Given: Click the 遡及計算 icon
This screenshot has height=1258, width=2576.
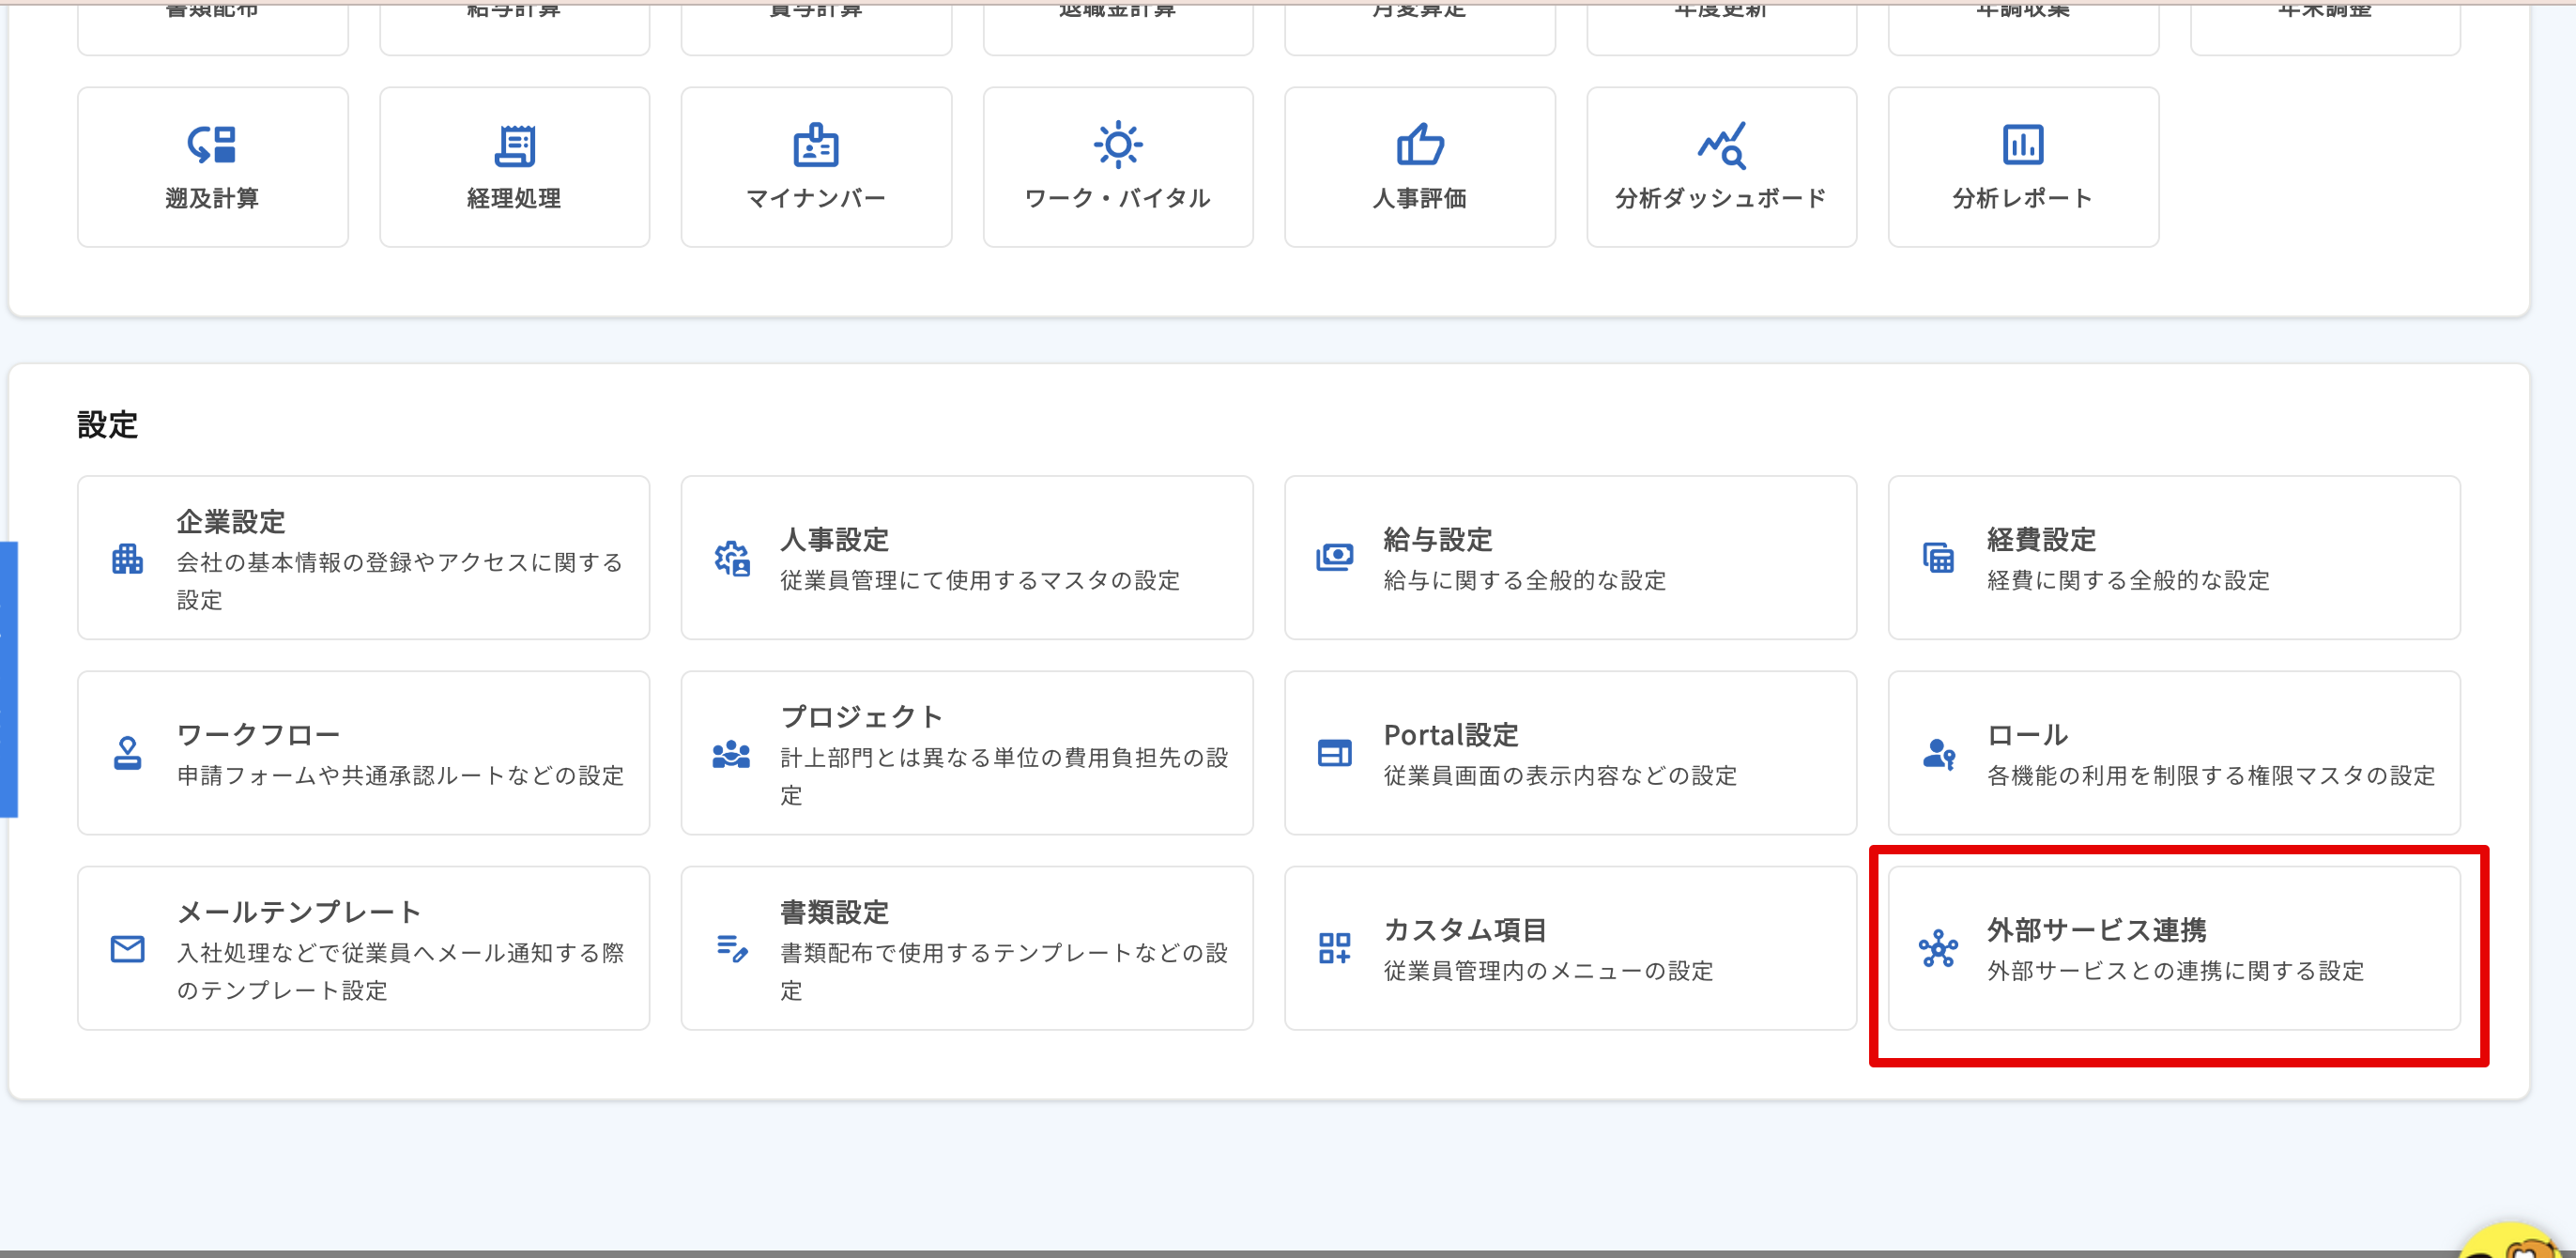Looking at the screenshot, I should click(212, 145).
